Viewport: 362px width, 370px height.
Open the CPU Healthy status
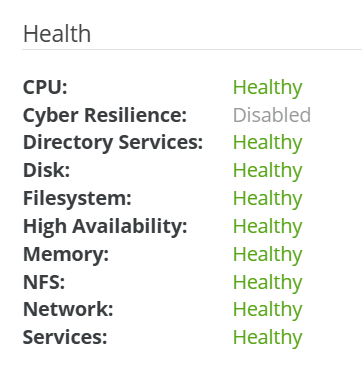click(x=267, y=88)
